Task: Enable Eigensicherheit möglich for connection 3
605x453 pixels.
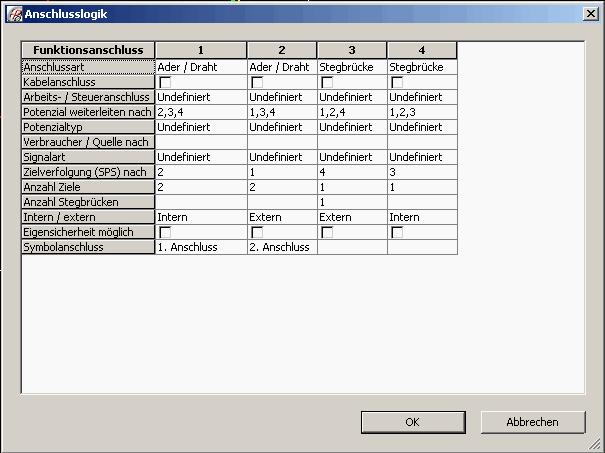Action: [x=327, y=232]
